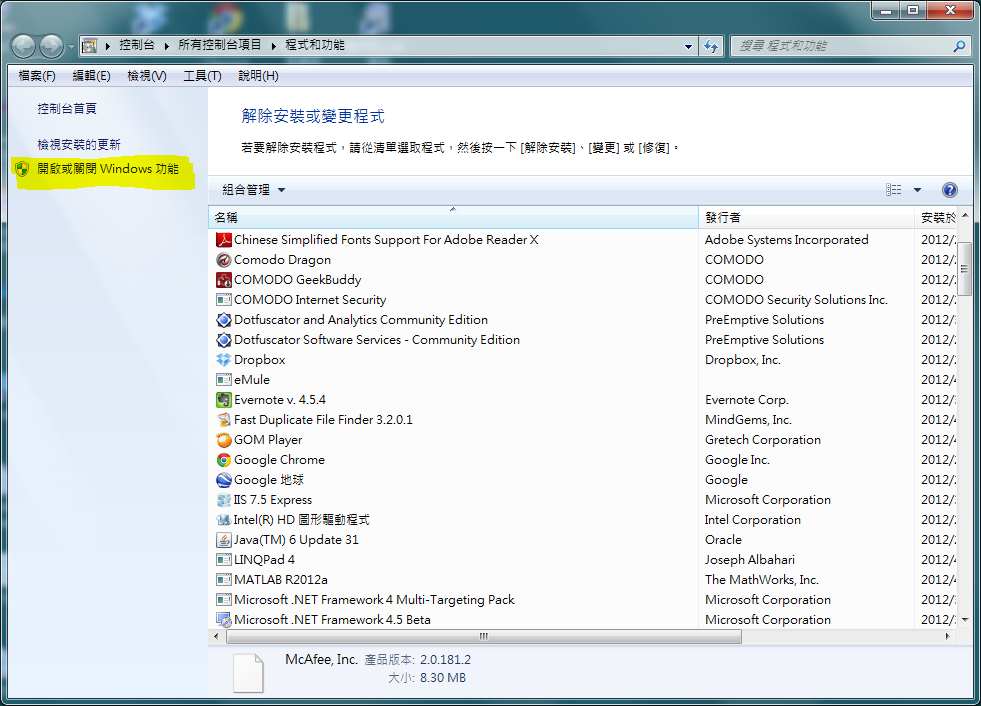Viewport: 981px width, 706px height.
Task: Select MATLAB R2012a entry
Action: [281, 580]
